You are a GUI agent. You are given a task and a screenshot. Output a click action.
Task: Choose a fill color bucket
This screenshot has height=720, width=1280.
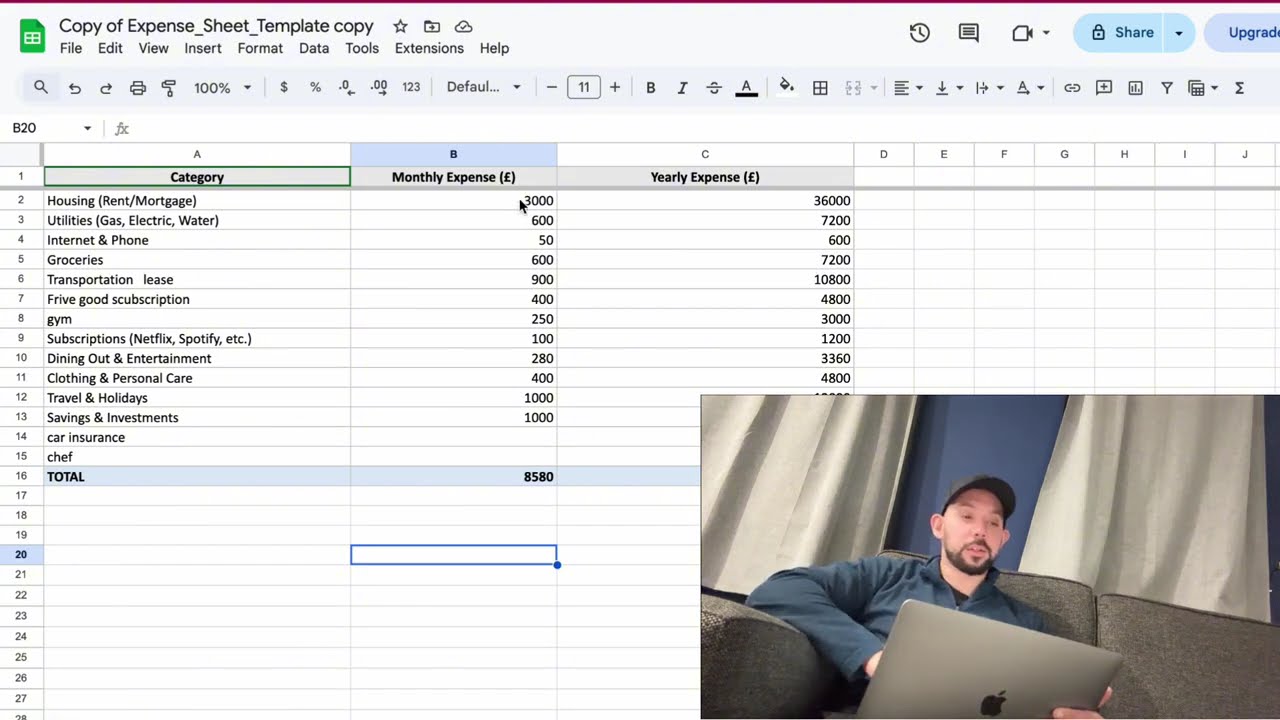787,87
